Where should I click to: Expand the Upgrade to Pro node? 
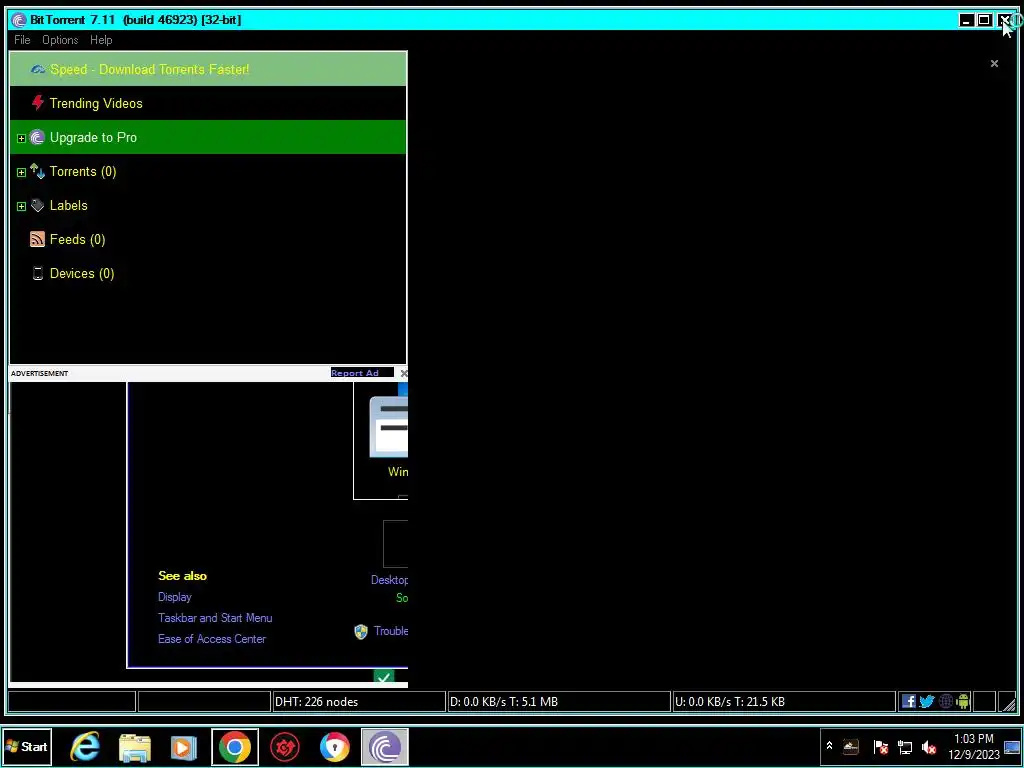point(21,138)
